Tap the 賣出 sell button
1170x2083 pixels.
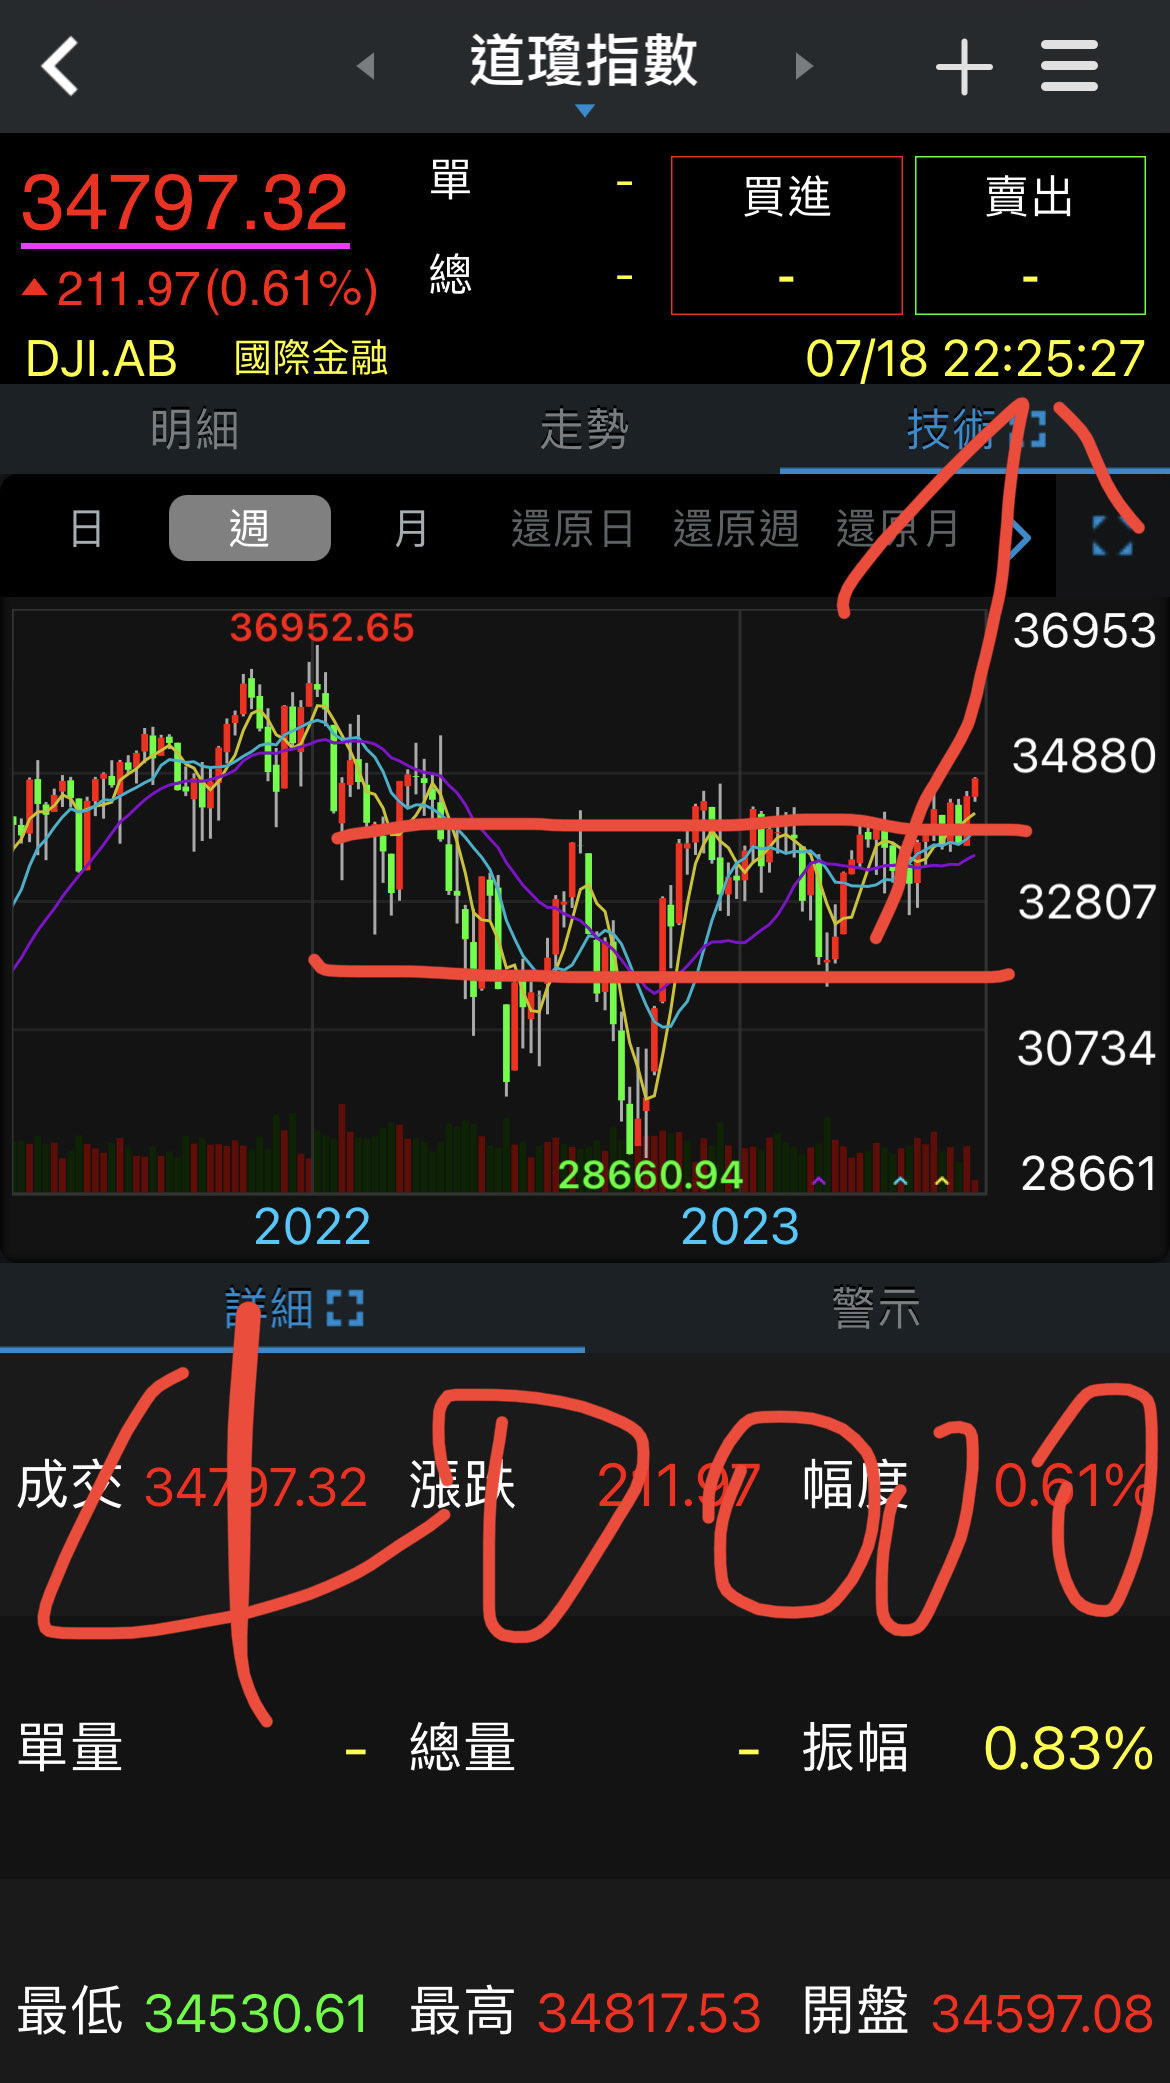tap(1030, 235)
